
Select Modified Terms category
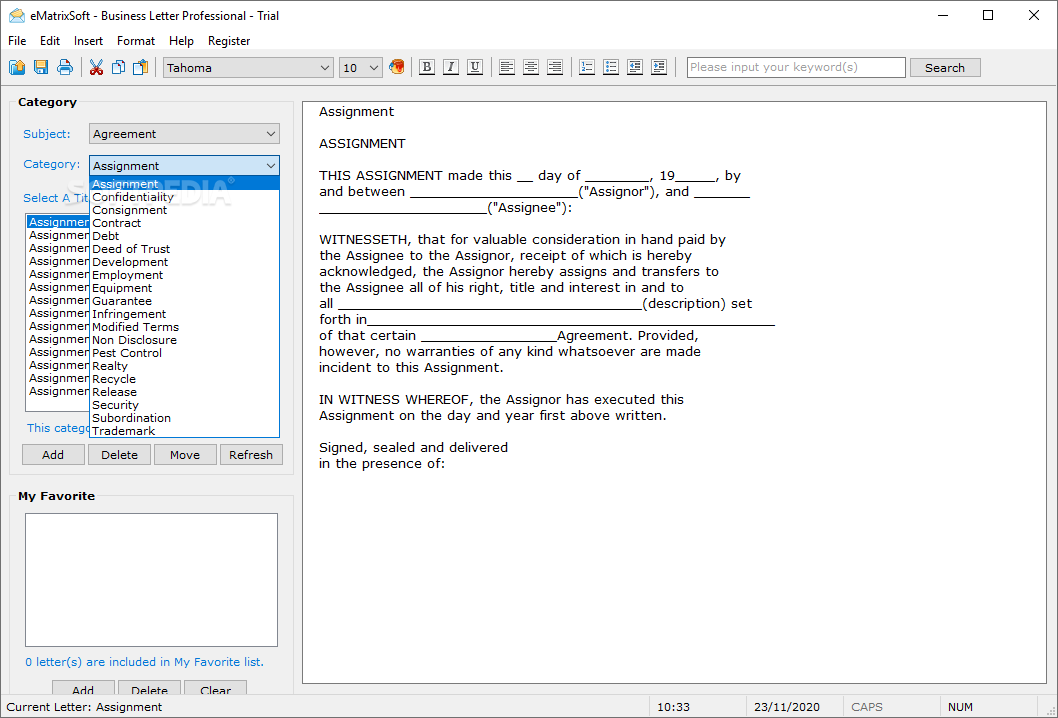pyautogui.click(x=184, y=327)
